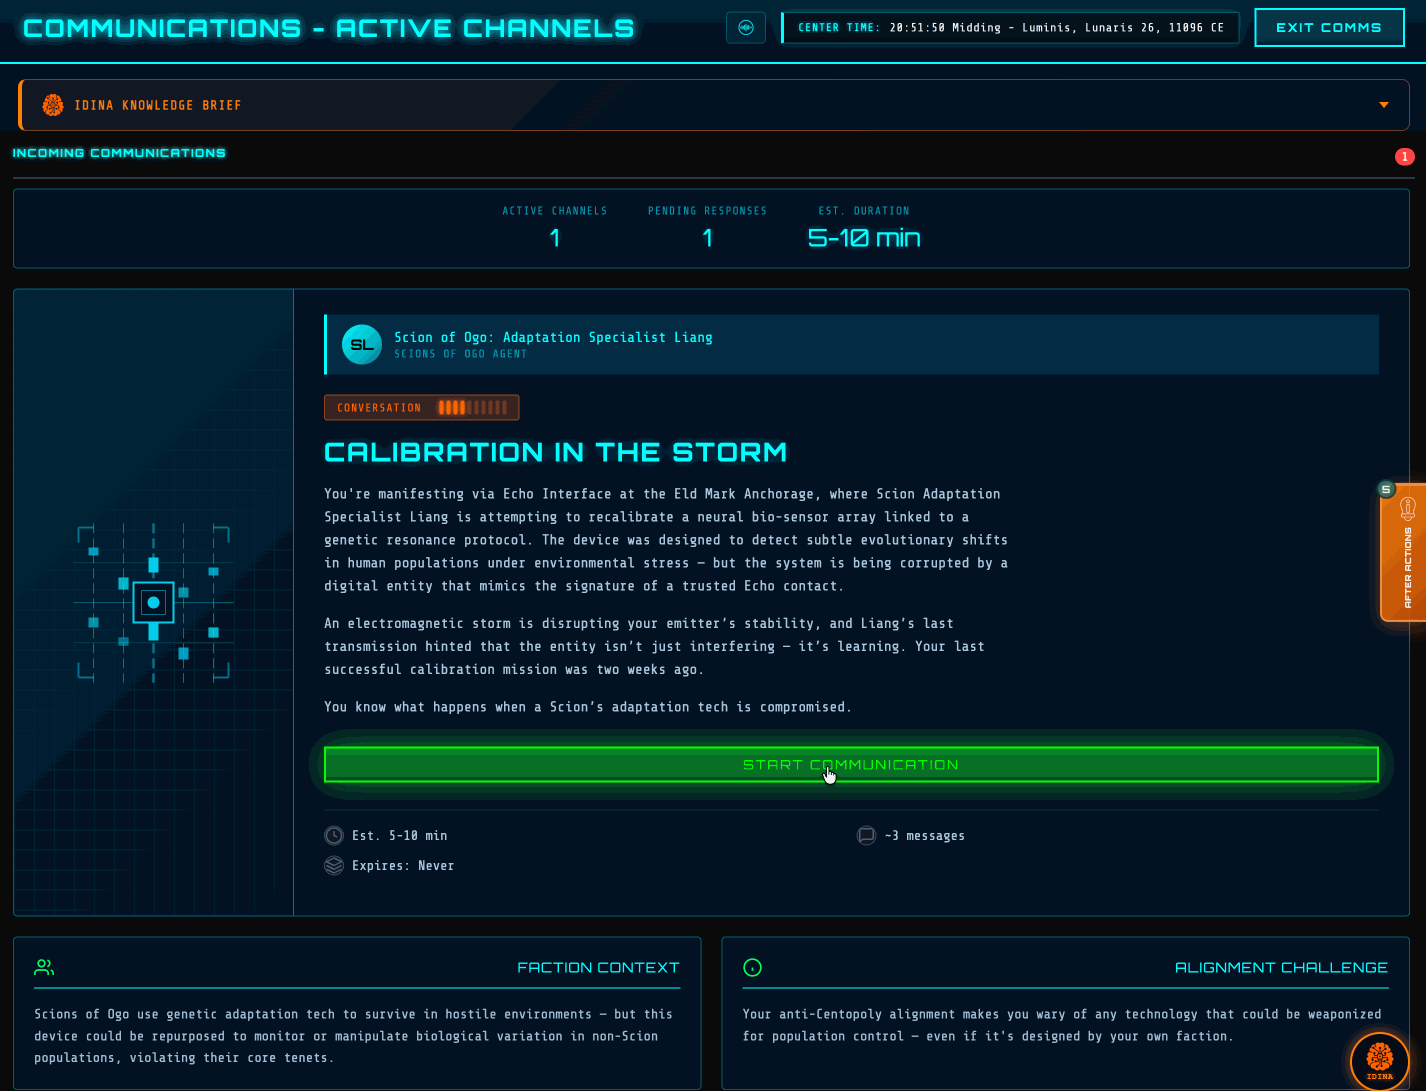Viewport: 1426px width, 1091px height.
Task: Toggle the collapse control left of Center Time
Action: [746, 27]
